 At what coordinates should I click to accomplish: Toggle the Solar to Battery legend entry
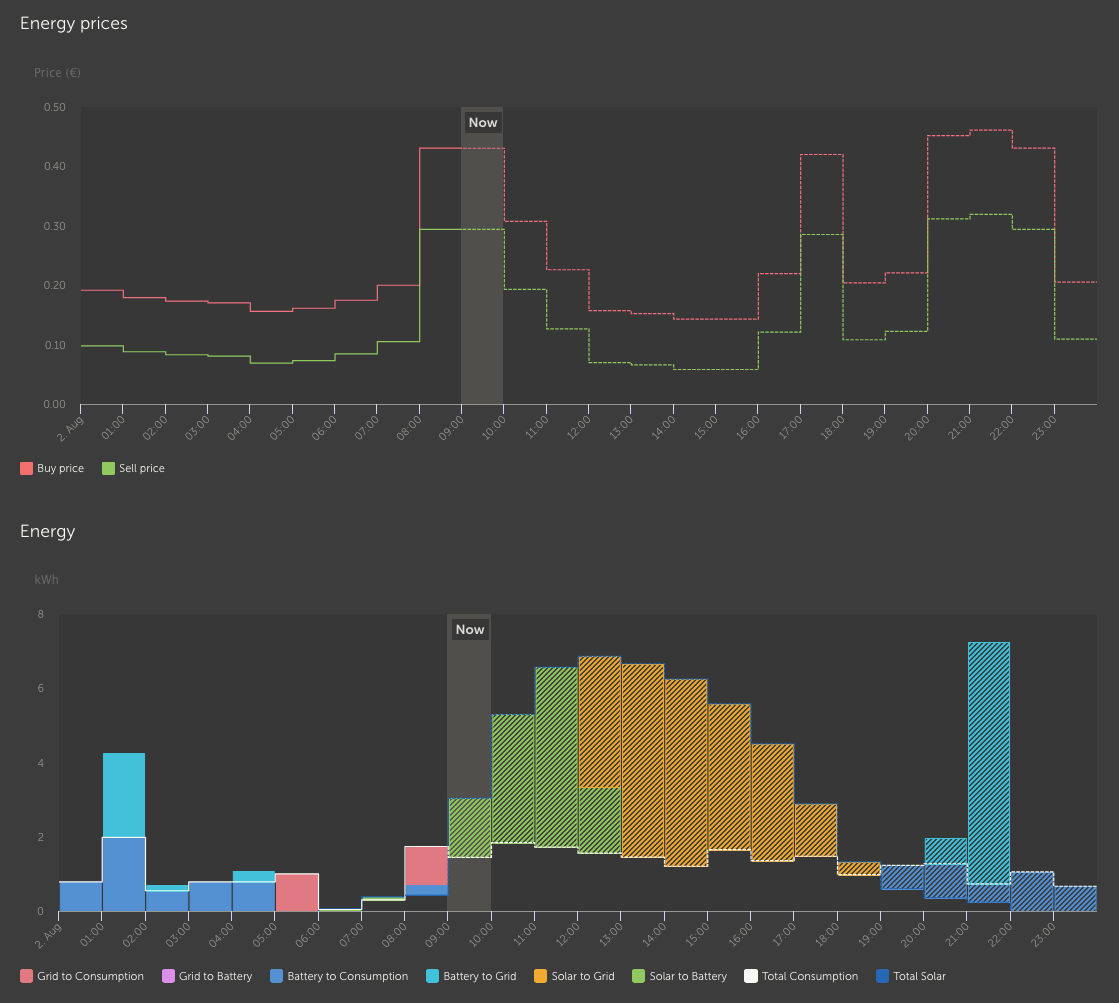pyautogui.click(x=679, y=976)
